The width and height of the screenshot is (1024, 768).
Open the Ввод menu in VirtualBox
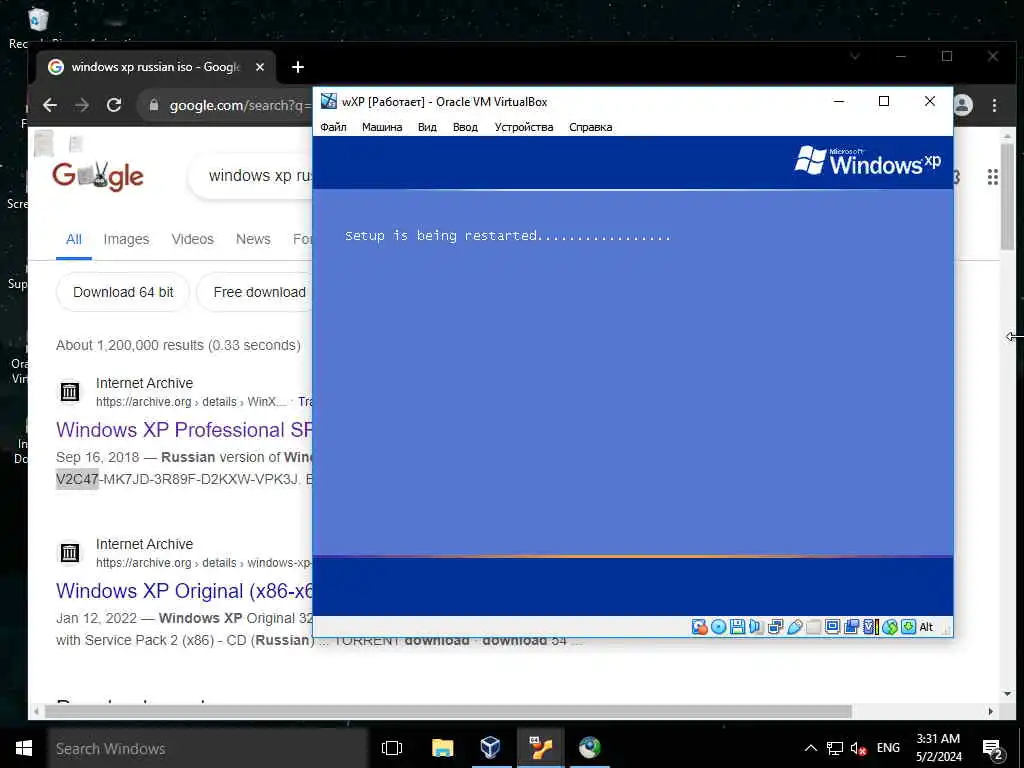pyautogui.click(x=465, y=127)
